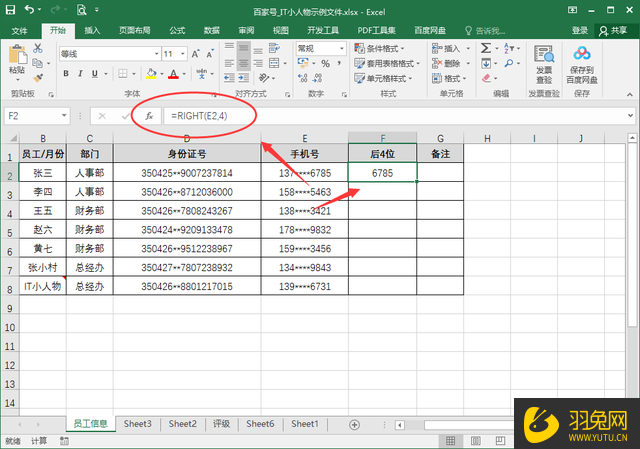Select cell F2 containing 6785
The height and width of the screenshot is (449, 640).
click(382, 173)
